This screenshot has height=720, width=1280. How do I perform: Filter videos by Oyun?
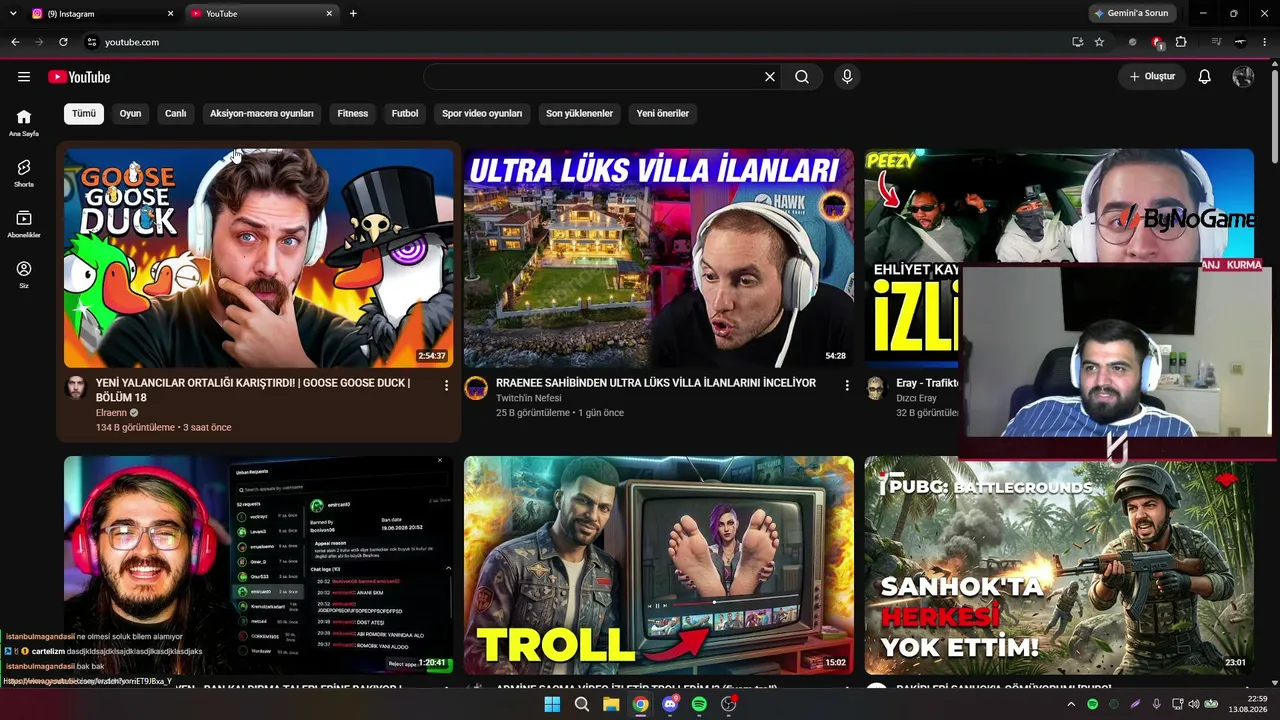(130, 113)
